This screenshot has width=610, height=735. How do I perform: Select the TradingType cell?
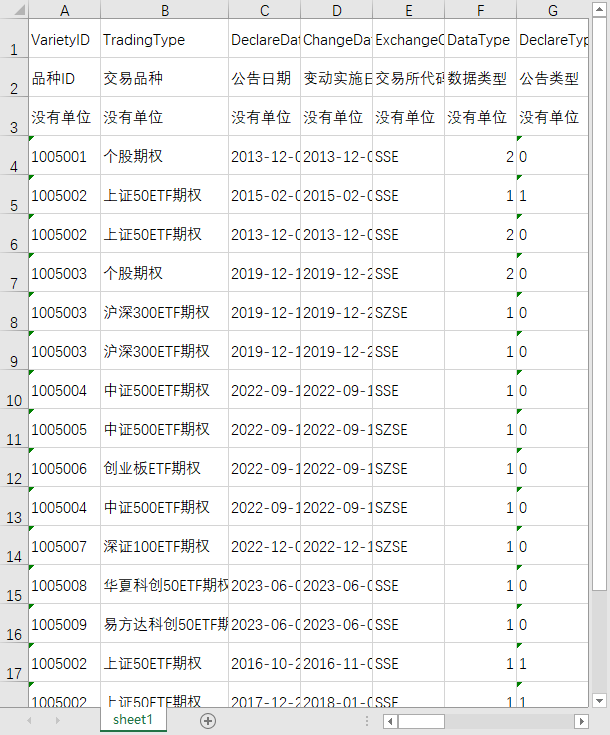coord(165,38)
